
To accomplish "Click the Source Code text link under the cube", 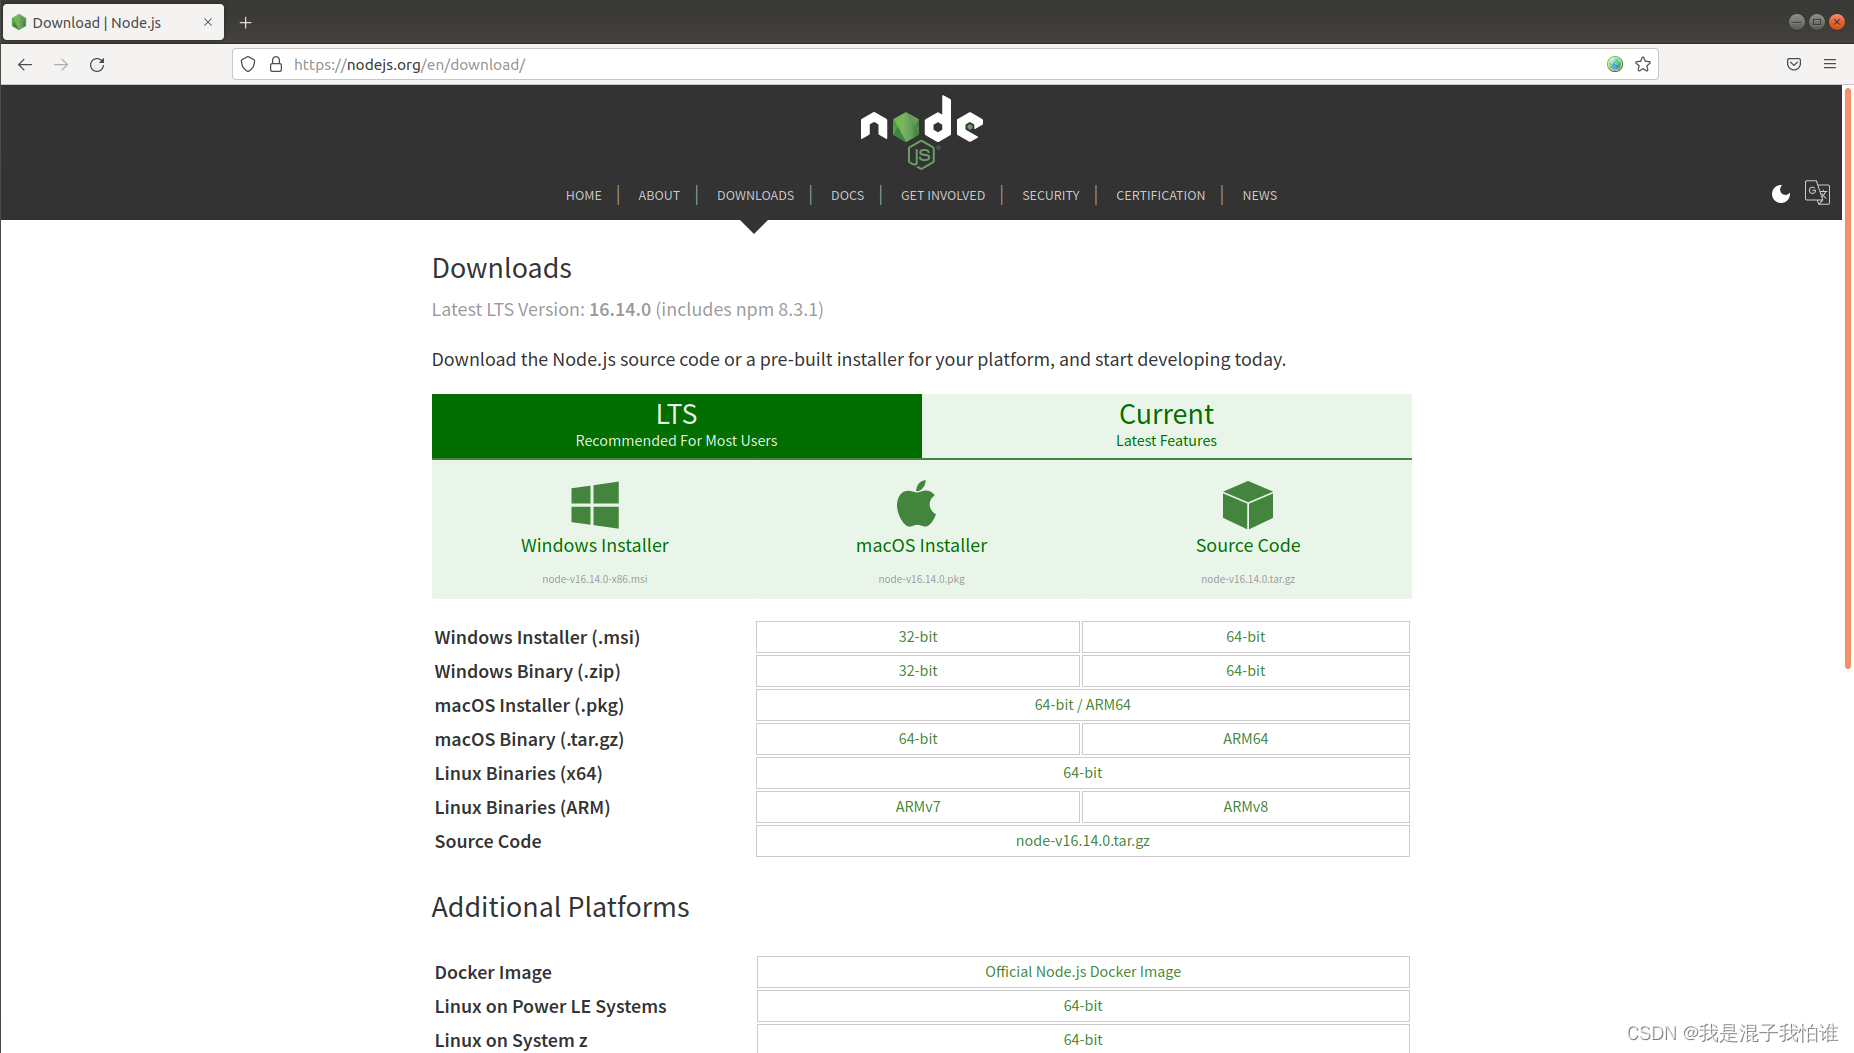I will click(x=1248, y=545).
